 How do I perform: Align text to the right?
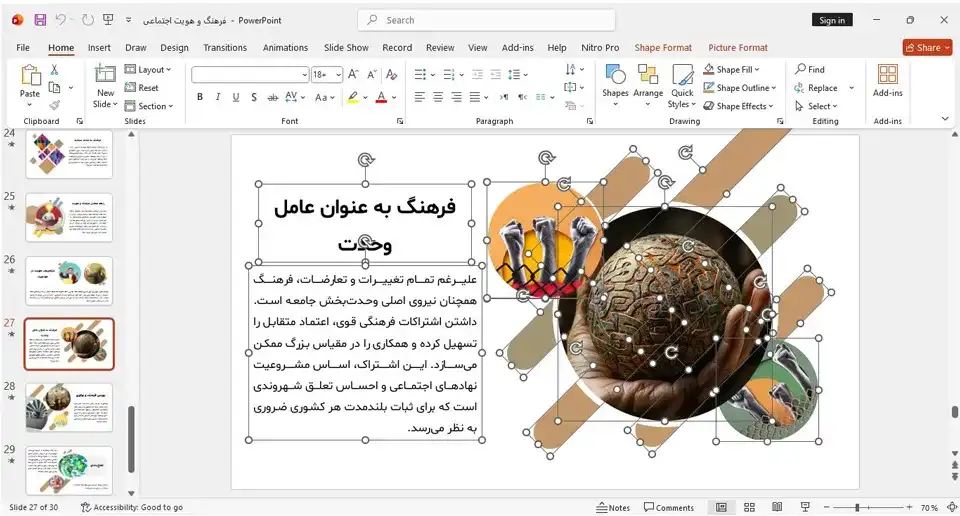[456, 97]
